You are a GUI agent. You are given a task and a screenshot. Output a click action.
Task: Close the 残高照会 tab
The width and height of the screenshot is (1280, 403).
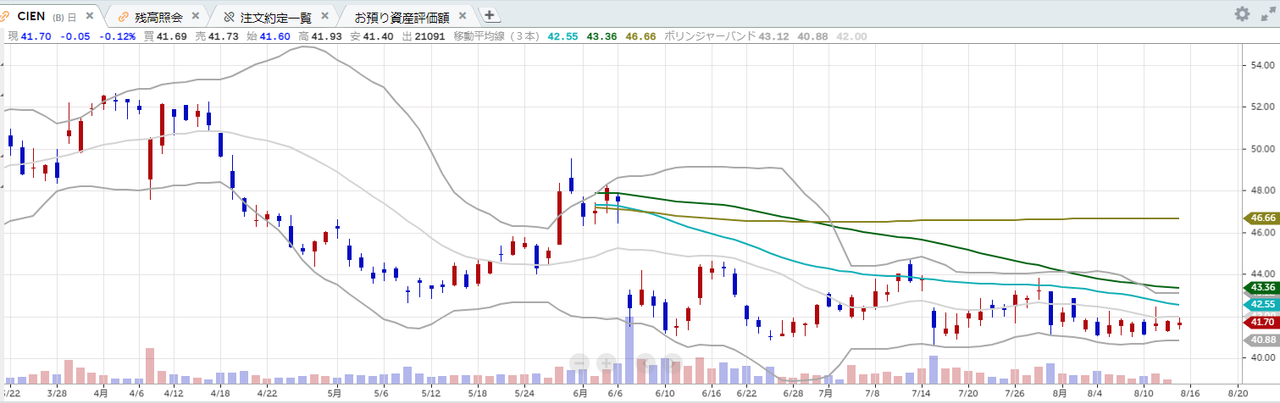pyautogui.click(x=196, y=17)
